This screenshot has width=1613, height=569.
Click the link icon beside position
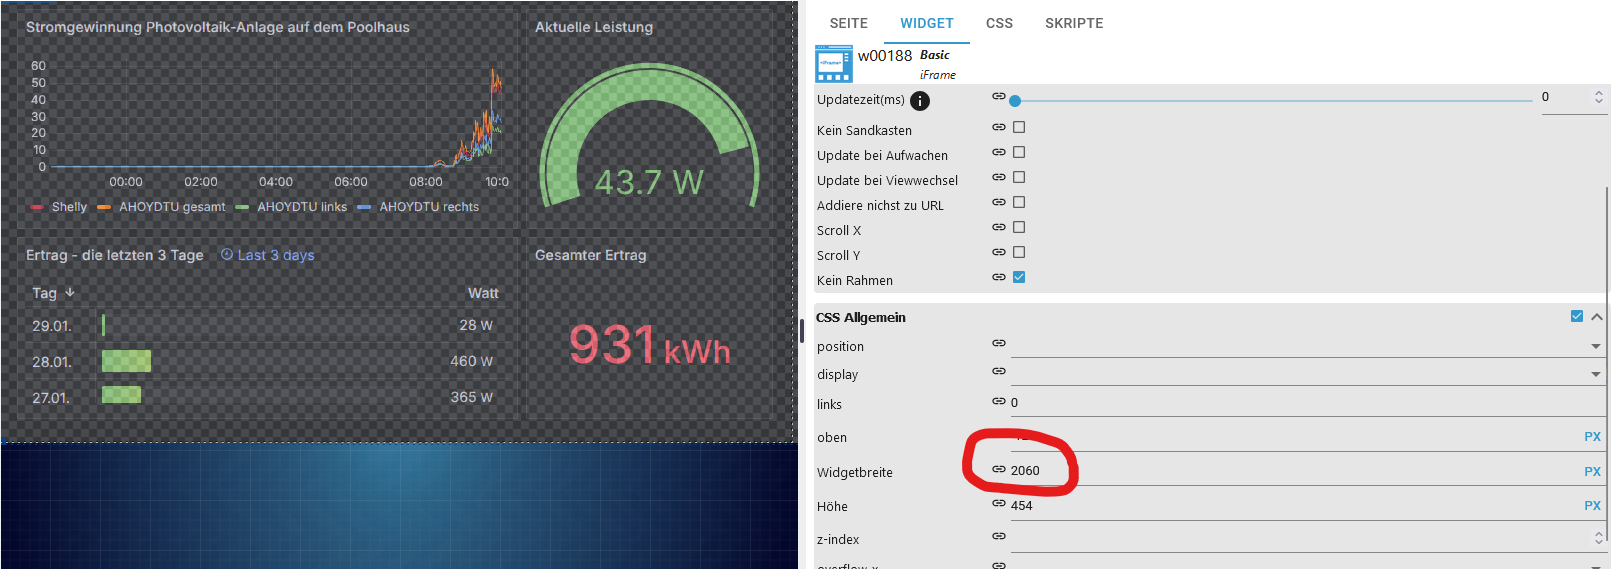point(999,343)
